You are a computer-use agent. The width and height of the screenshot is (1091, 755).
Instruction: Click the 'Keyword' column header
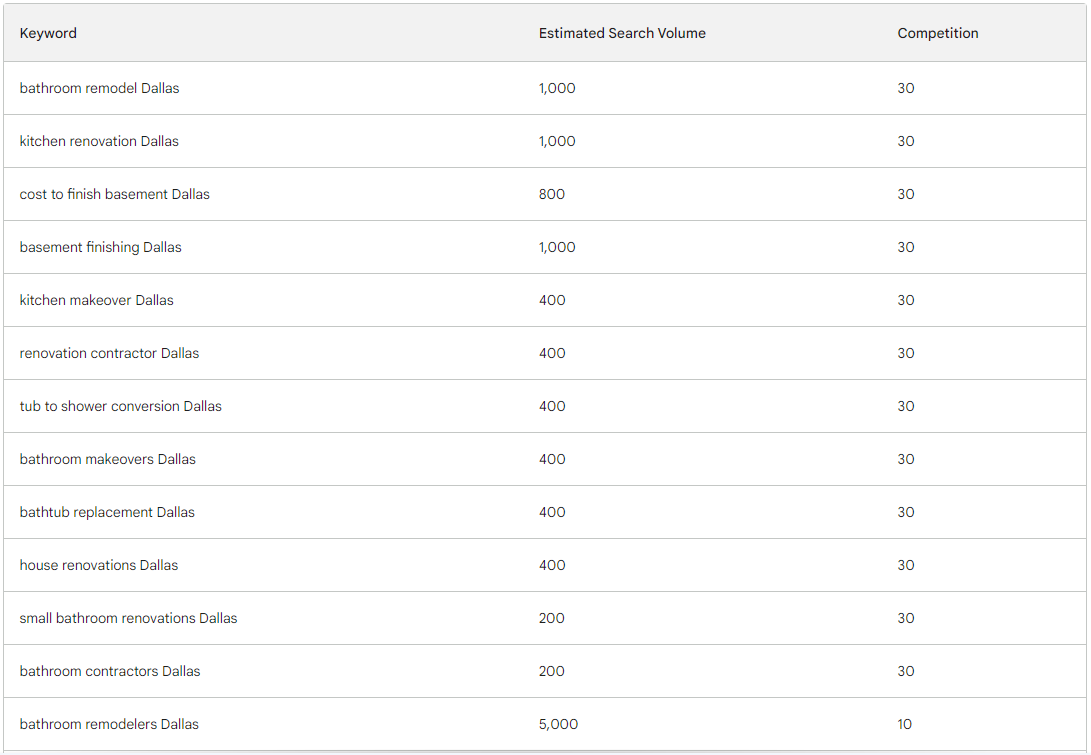tap(47, 33)
